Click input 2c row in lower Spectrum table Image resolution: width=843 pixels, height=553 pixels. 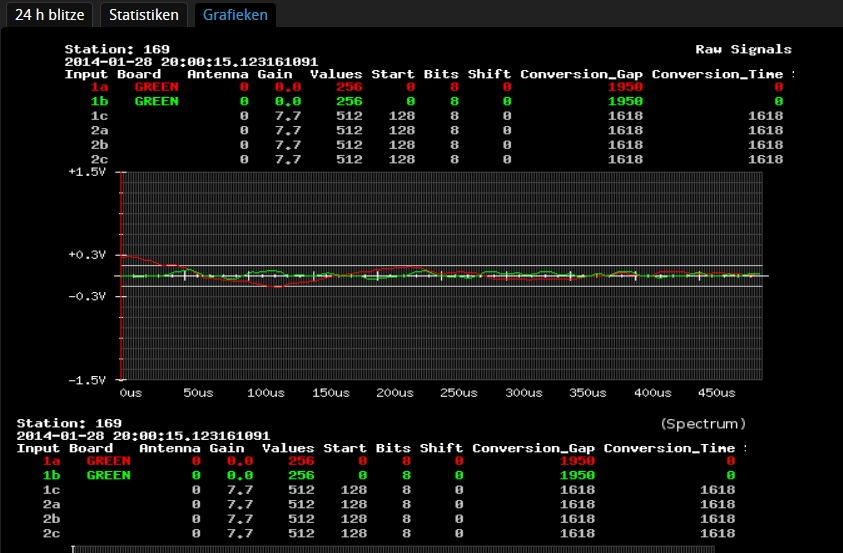coord(52,533)
